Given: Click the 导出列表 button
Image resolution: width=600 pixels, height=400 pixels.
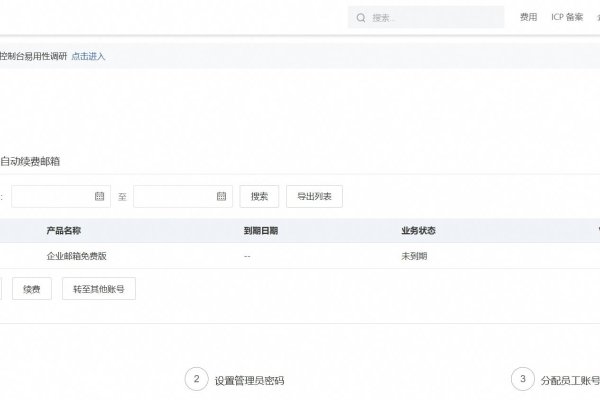Looking at the screenshot, I should 314,196.
